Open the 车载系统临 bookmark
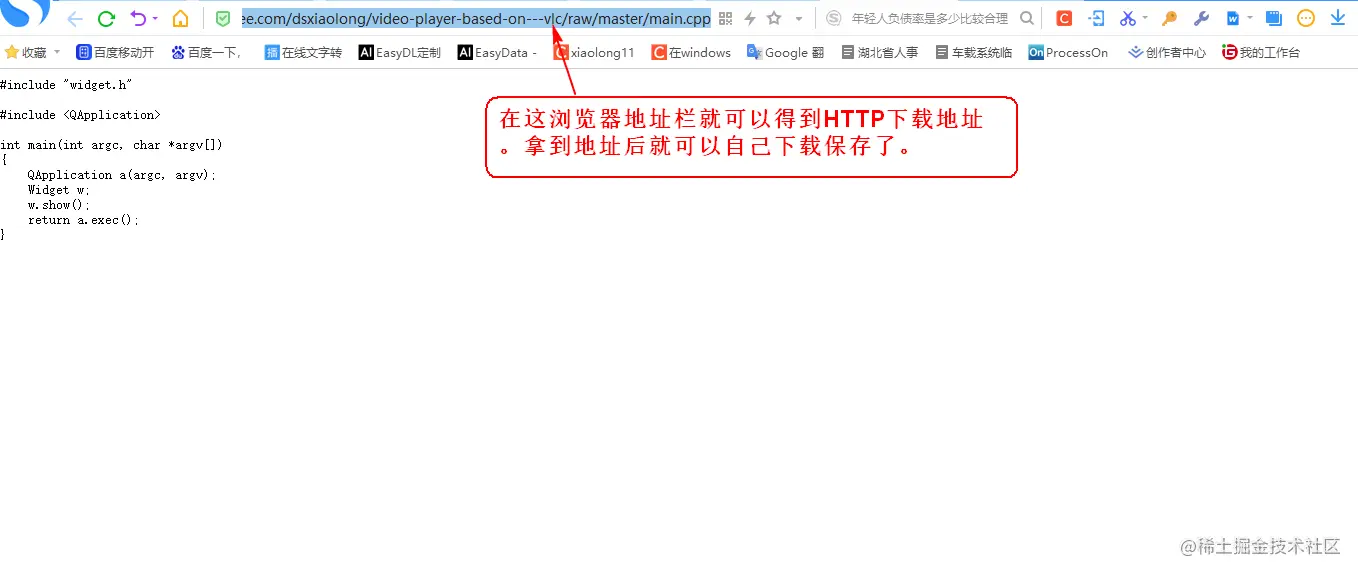1358x574 pixels. click(x=974, y=52)
